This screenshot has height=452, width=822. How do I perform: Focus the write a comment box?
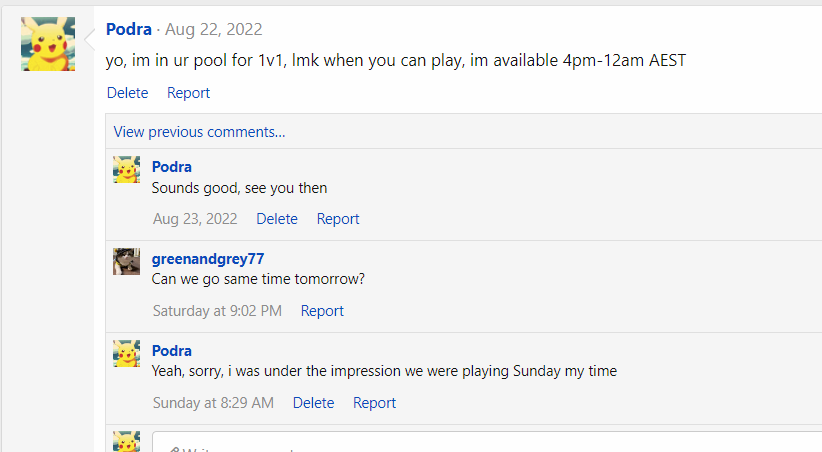tap(488, 443)
